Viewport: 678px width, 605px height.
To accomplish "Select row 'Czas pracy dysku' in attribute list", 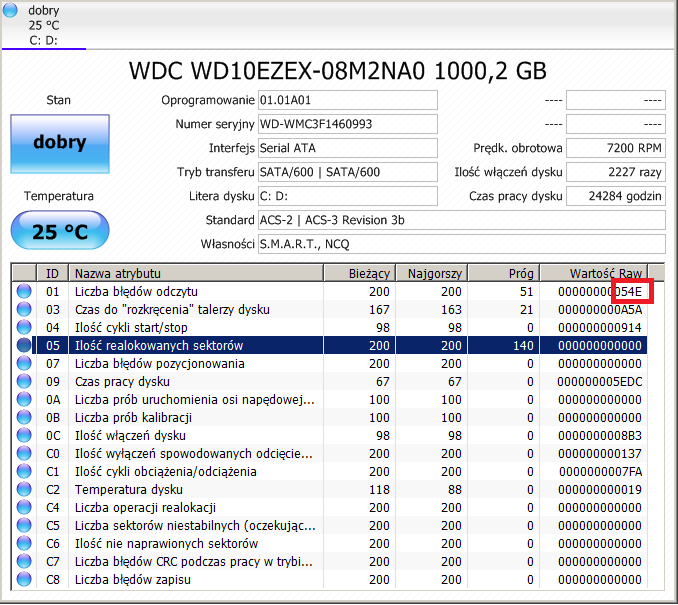I will [329, 381].
